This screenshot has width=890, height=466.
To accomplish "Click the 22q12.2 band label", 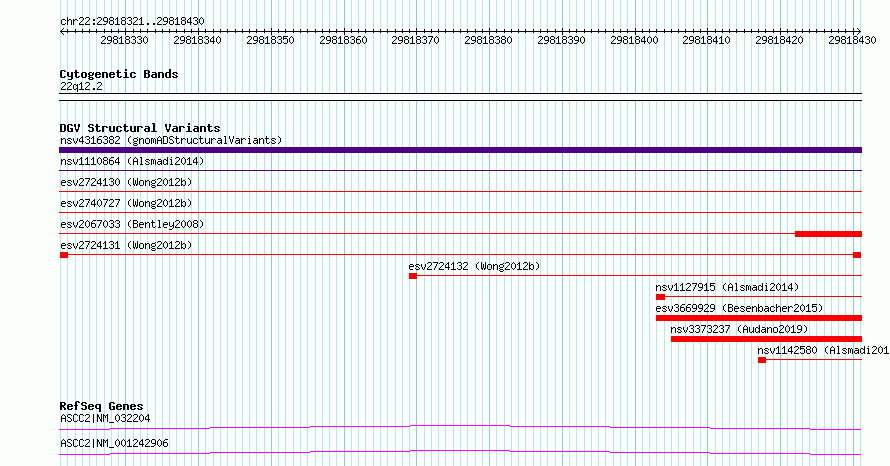I will coord(81,86).
